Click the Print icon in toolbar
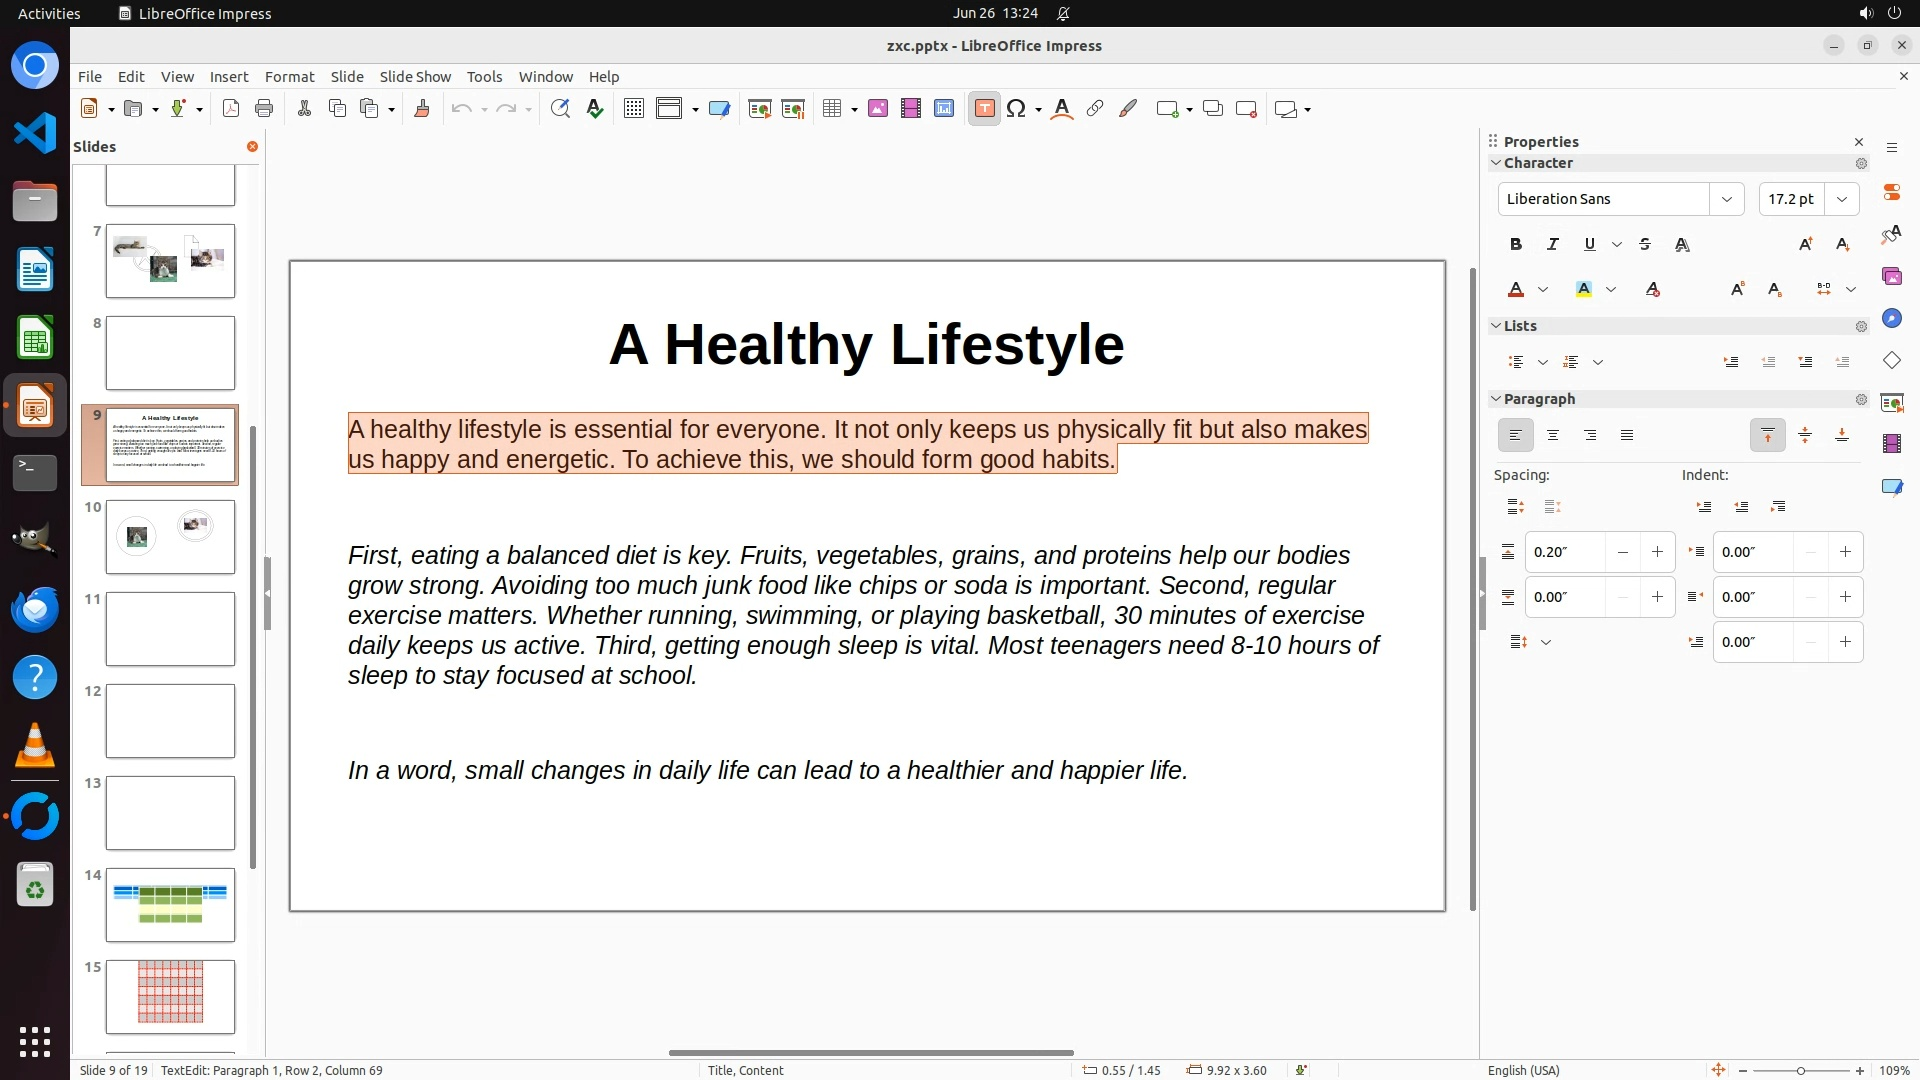Viewport: 1920px width, 1080px height. tap(264, 109)
